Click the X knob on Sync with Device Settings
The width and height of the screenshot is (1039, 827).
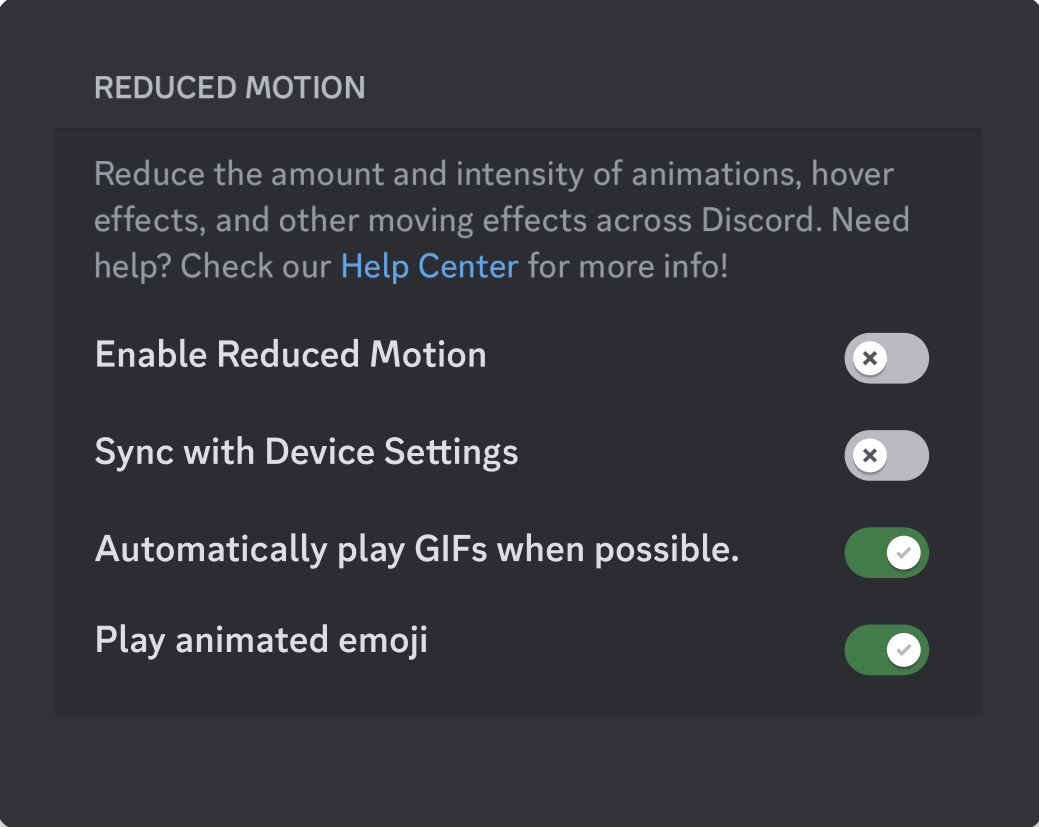click(870, 456)
